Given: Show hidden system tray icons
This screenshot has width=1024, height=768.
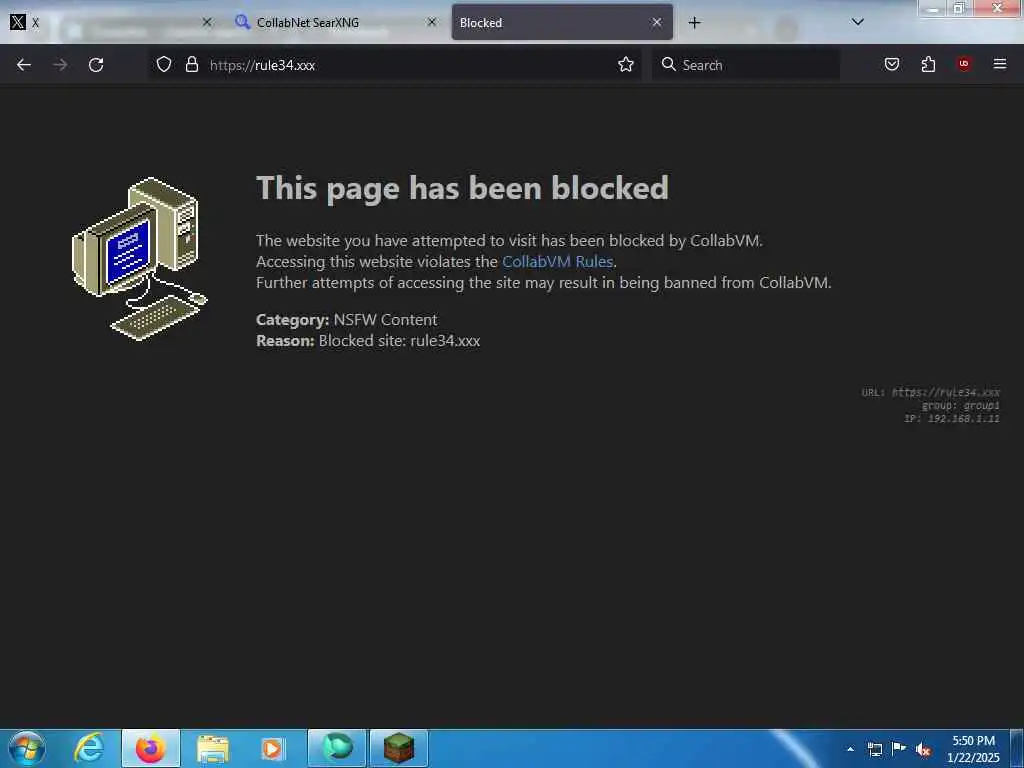Looking at the screenshot, I should click(x=850, y=750).
